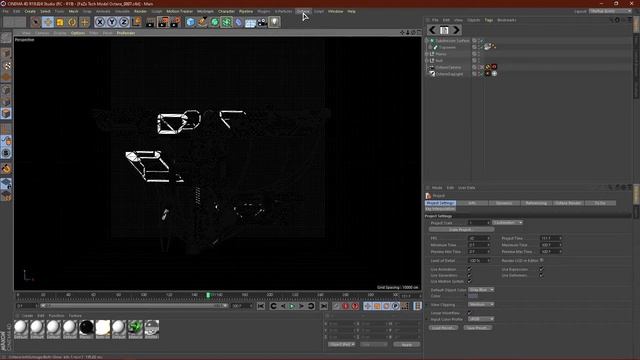640x360 pixels.
Task: Open the Mesh menu
Action: coord(73,11)
